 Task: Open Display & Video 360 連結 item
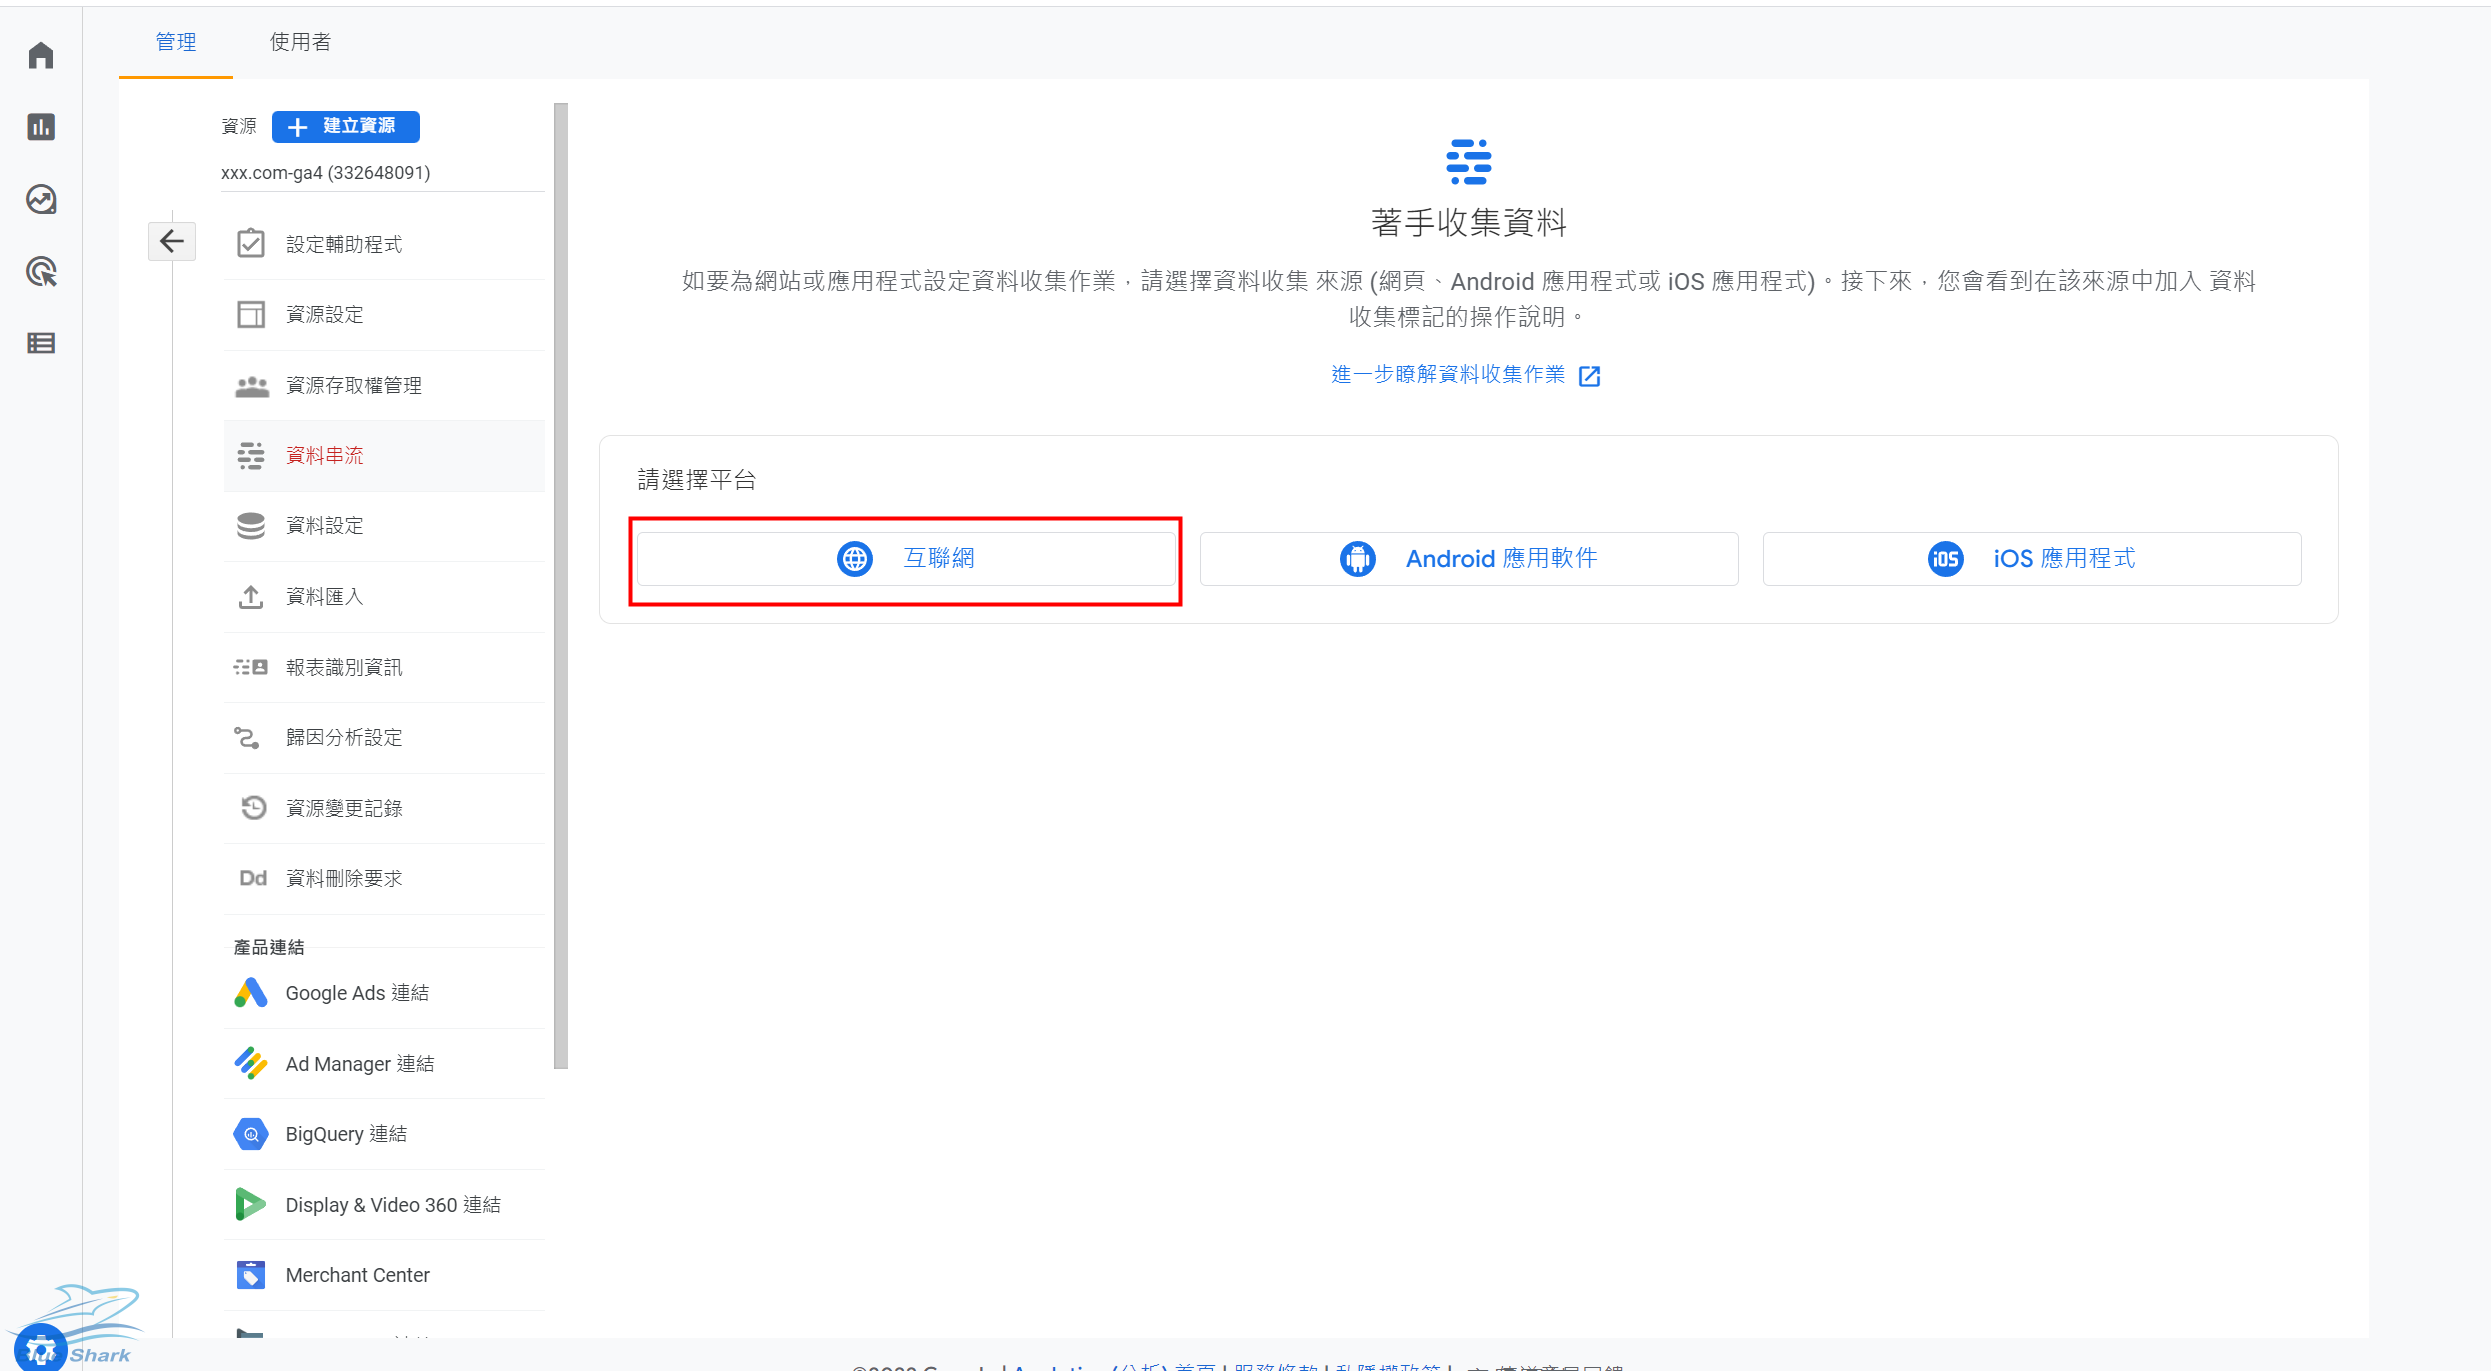point(384,1205)
